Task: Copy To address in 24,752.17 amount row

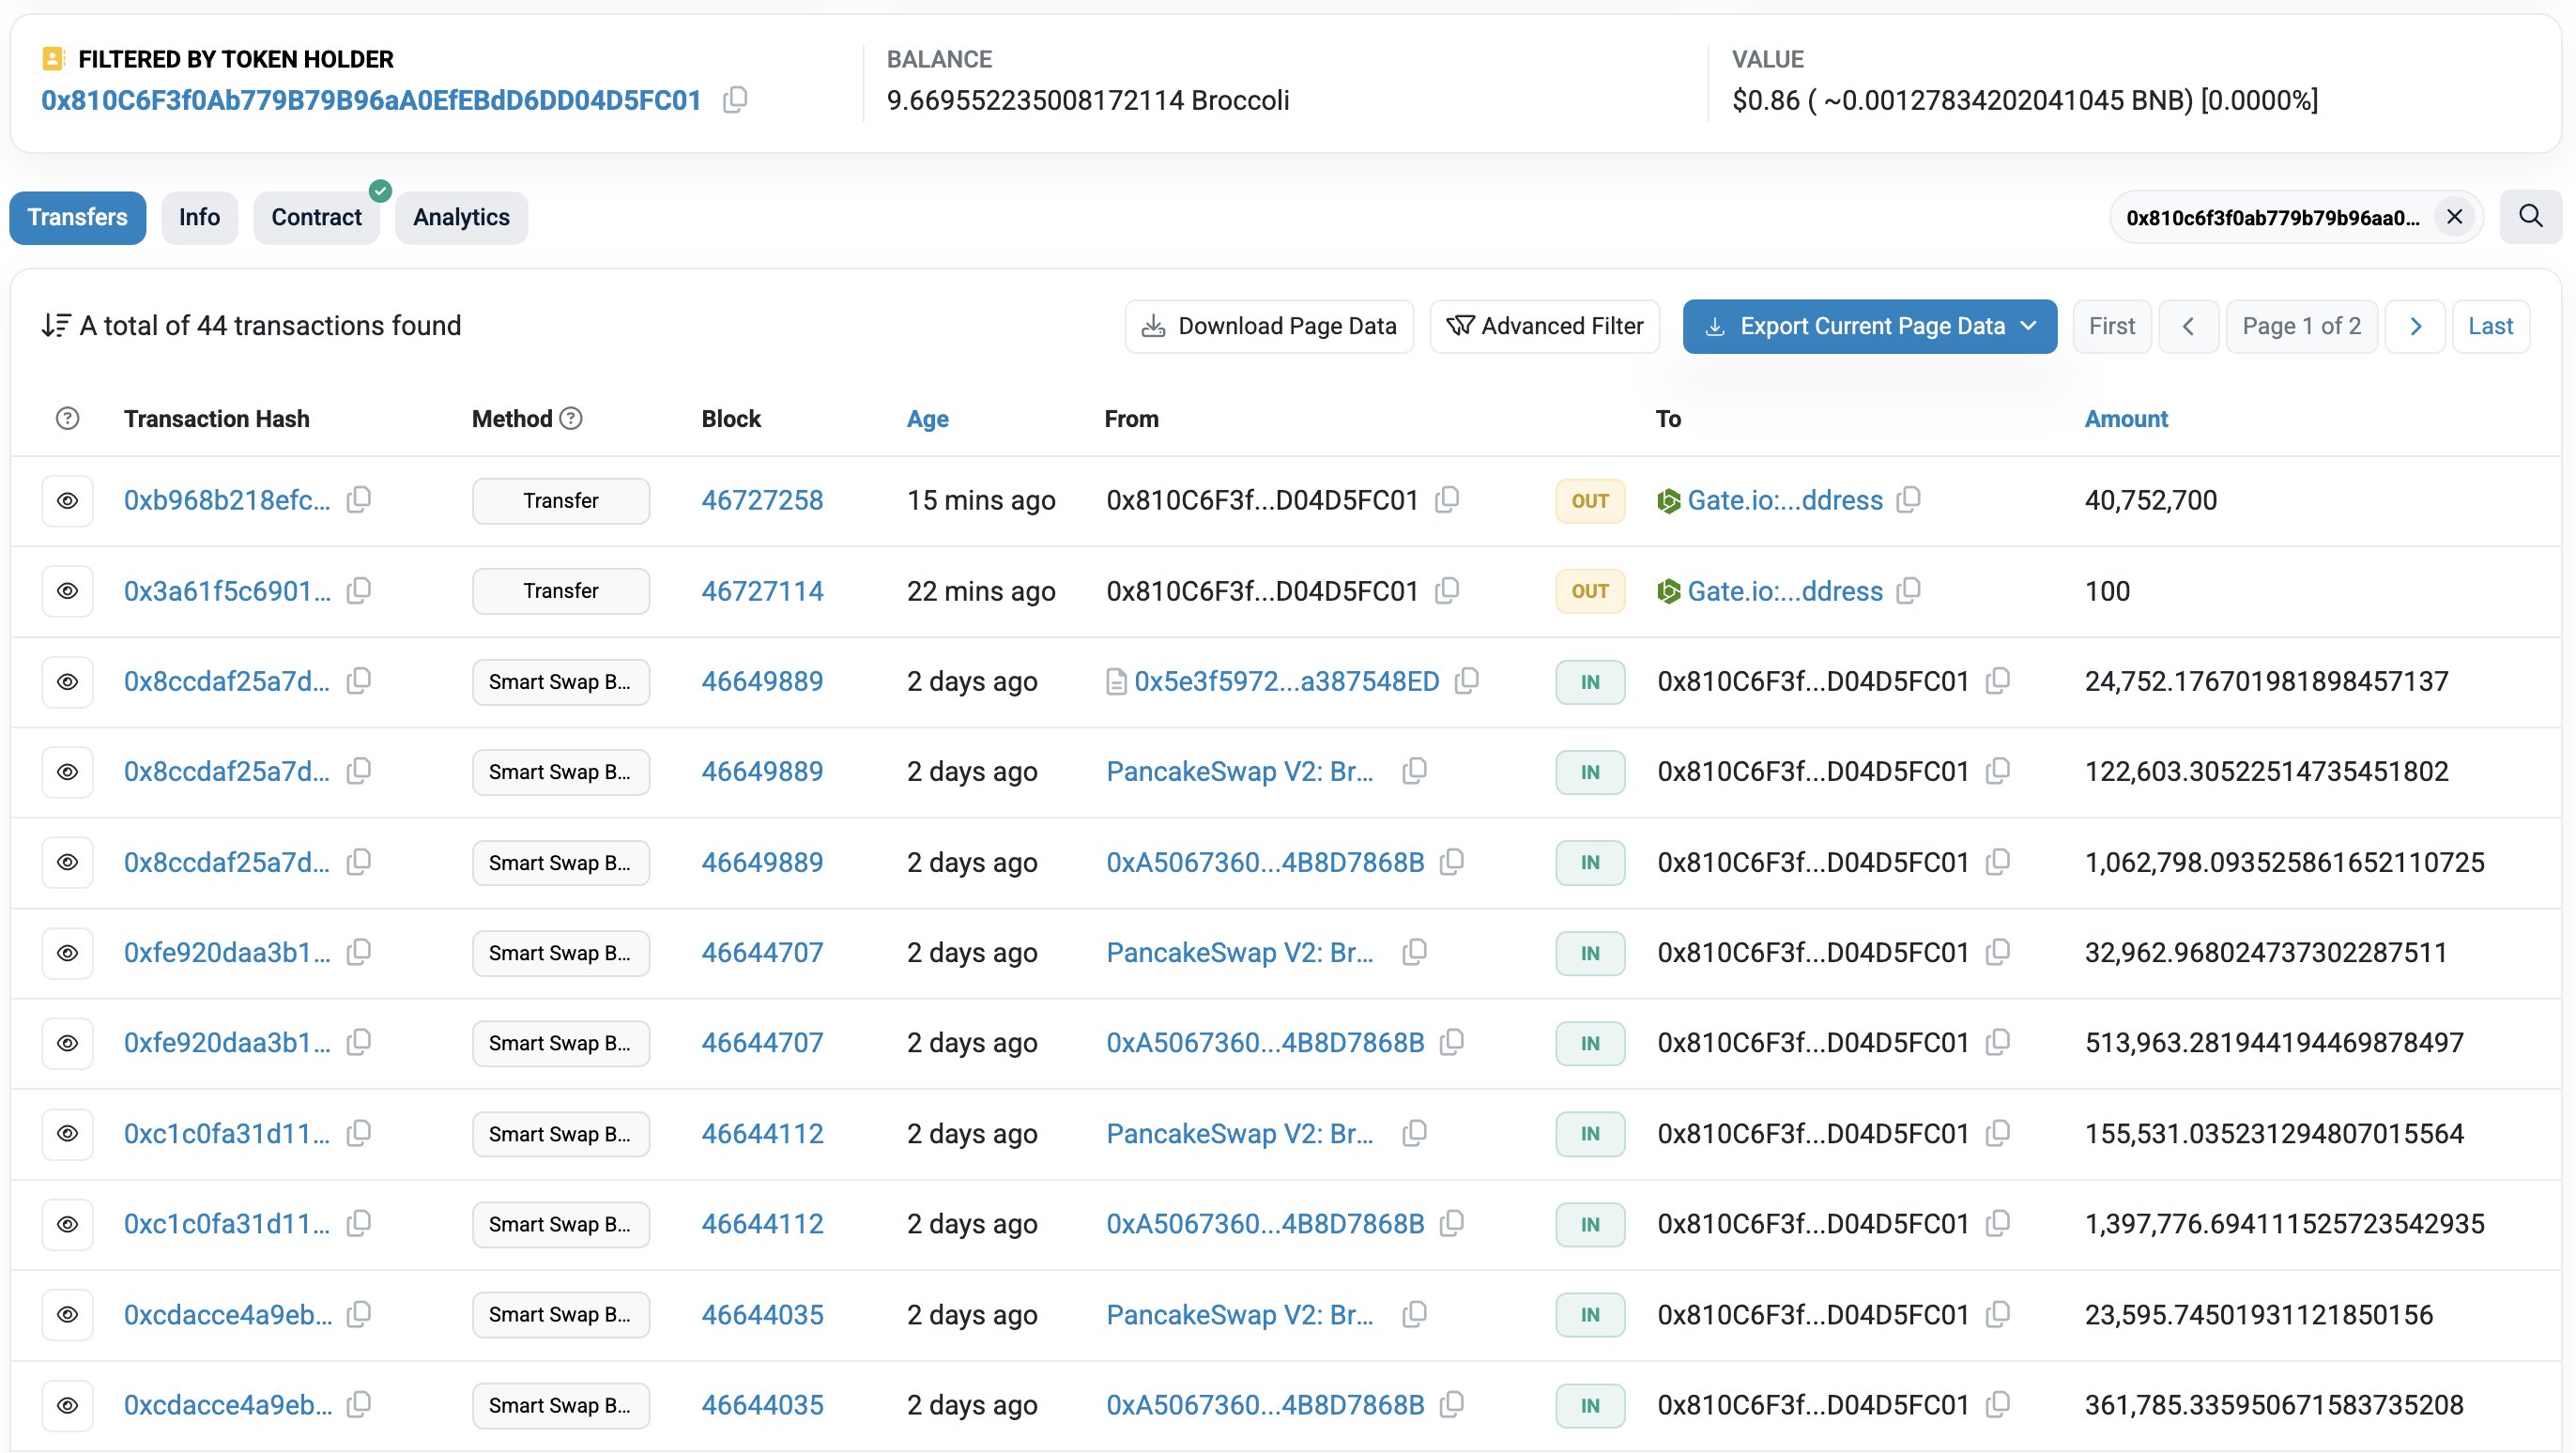Action: (1998, 680)
